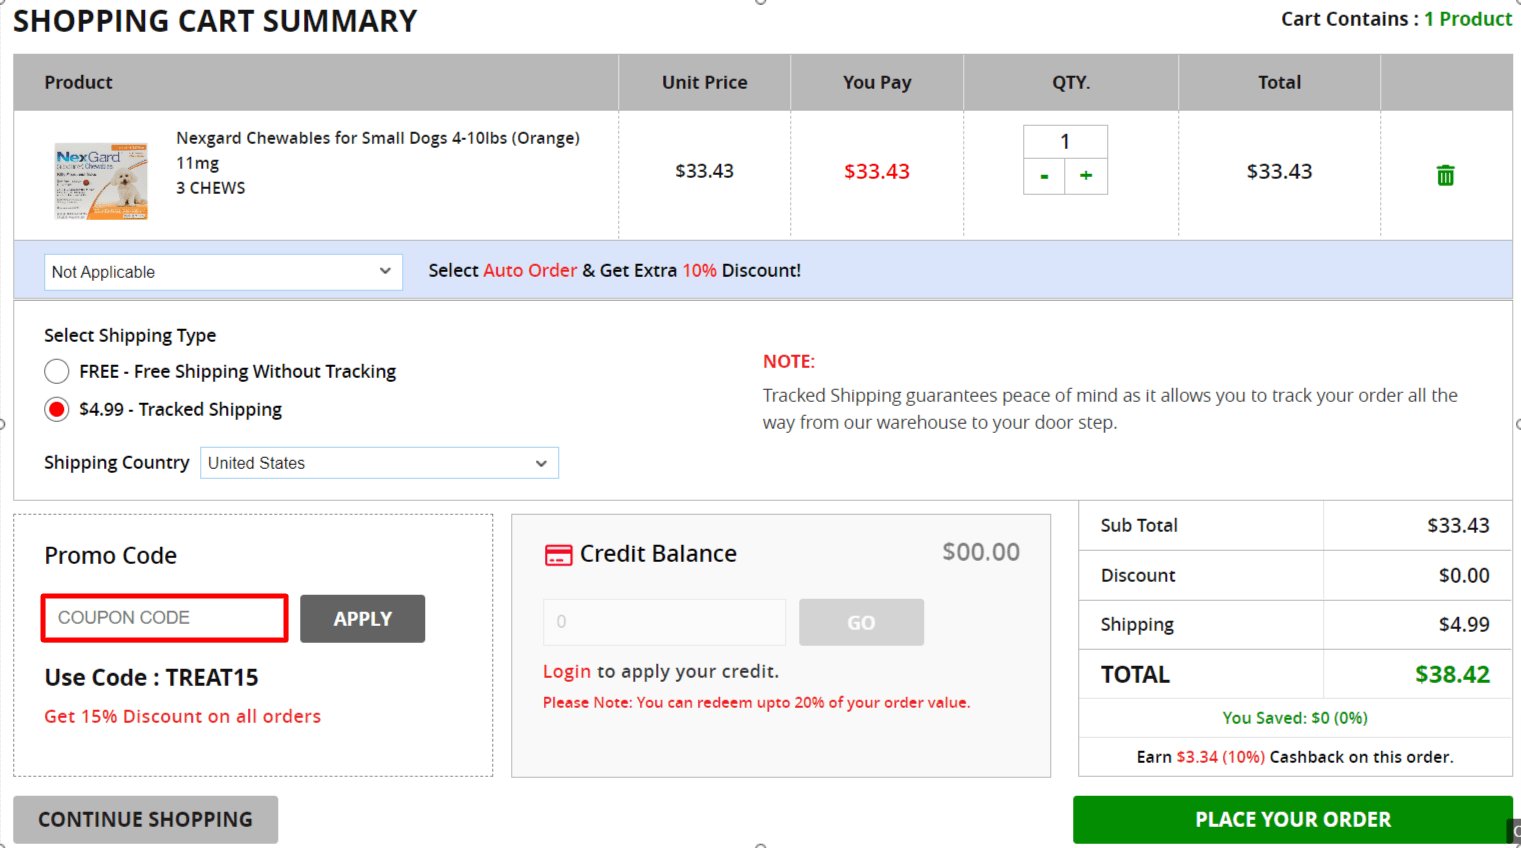Click the CONTINUE SHOPPING button
The width and height of the screenshot is (1521, 848).
[145, 819]
